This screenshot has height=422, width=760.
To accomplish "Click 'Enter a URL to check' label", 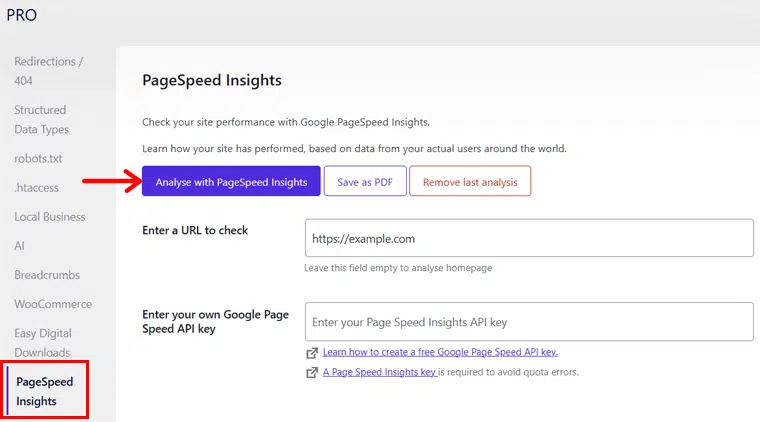I will coord(195,230).
